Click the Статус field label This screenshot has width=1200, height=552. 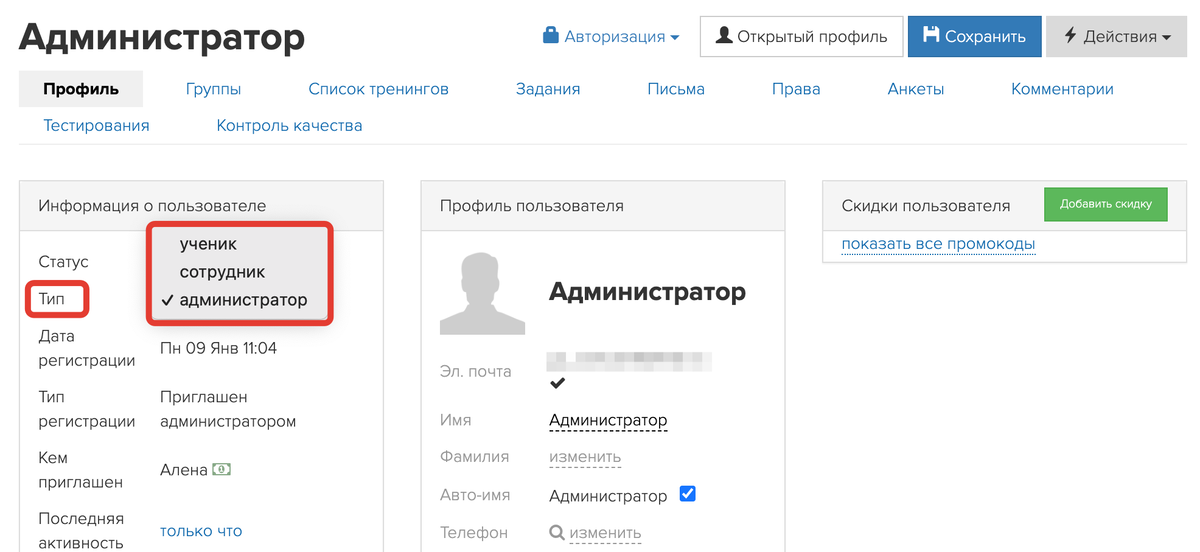63,261
